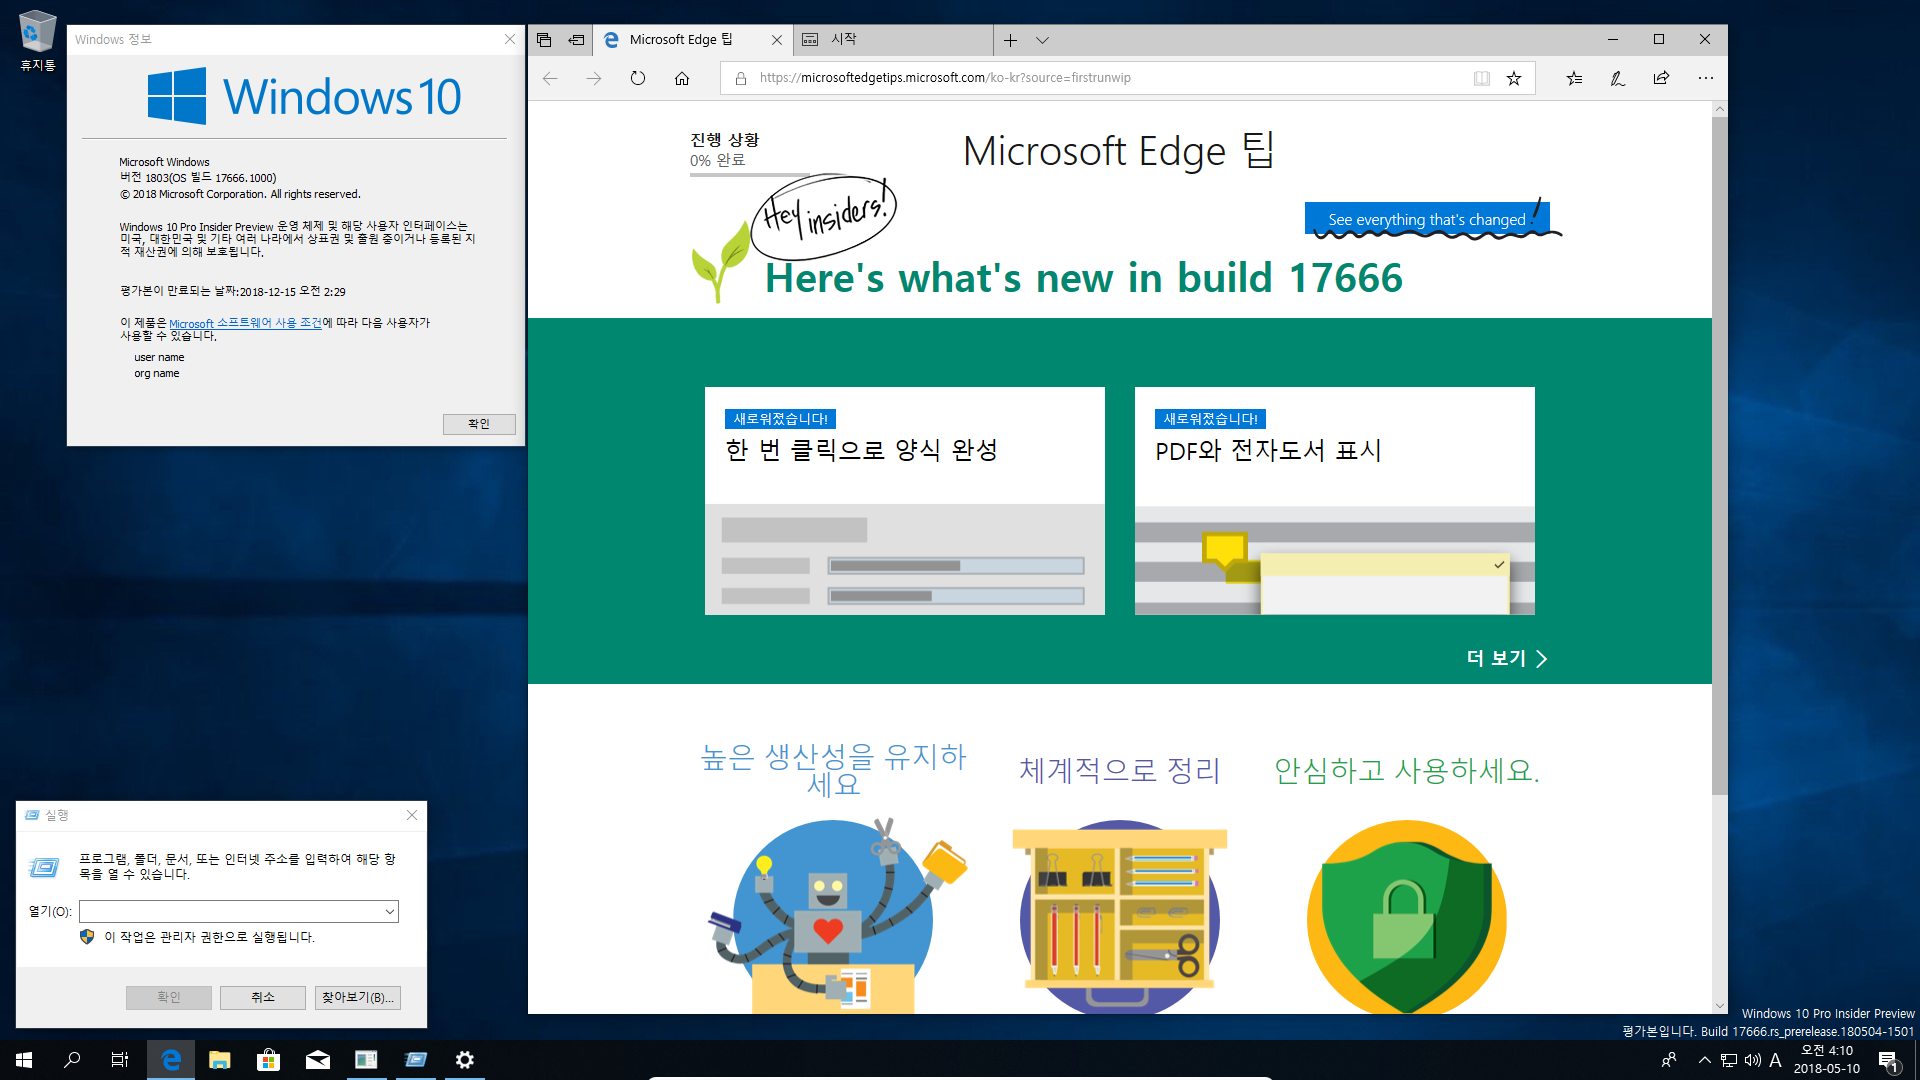Open Task View

[120, 1060]
